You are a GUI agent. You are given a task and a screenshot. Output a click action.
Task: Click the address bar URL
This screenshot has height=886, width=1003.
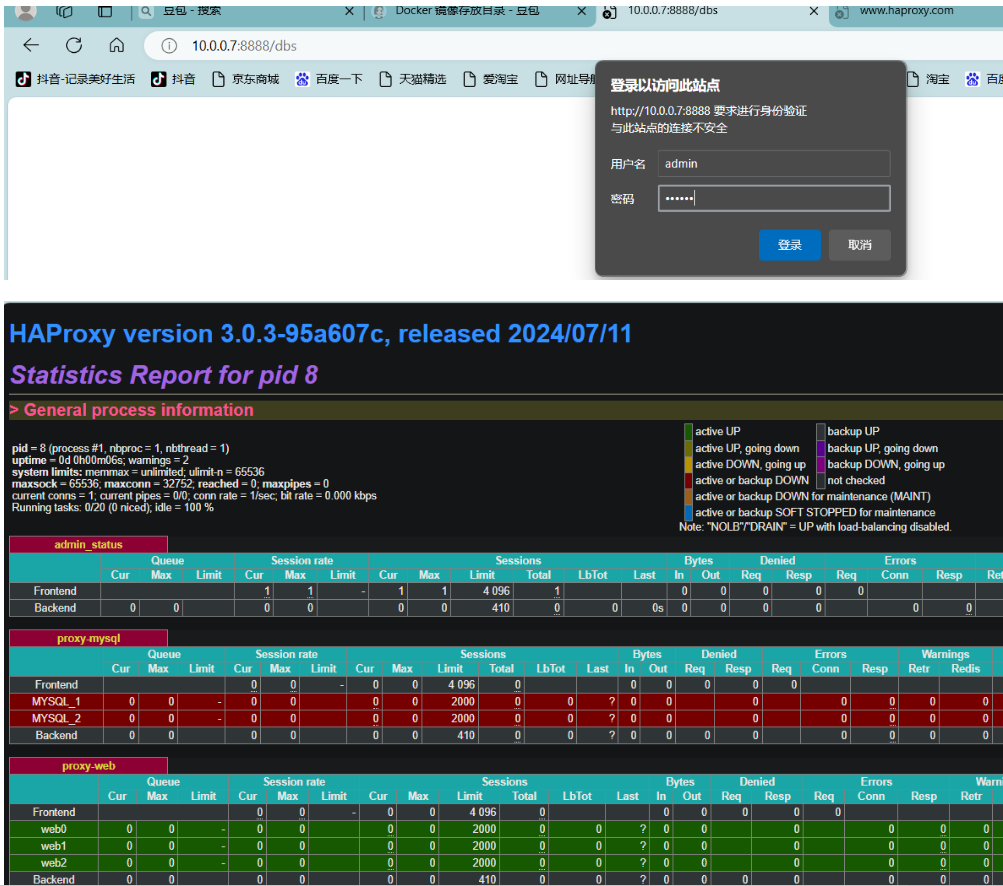244,46
